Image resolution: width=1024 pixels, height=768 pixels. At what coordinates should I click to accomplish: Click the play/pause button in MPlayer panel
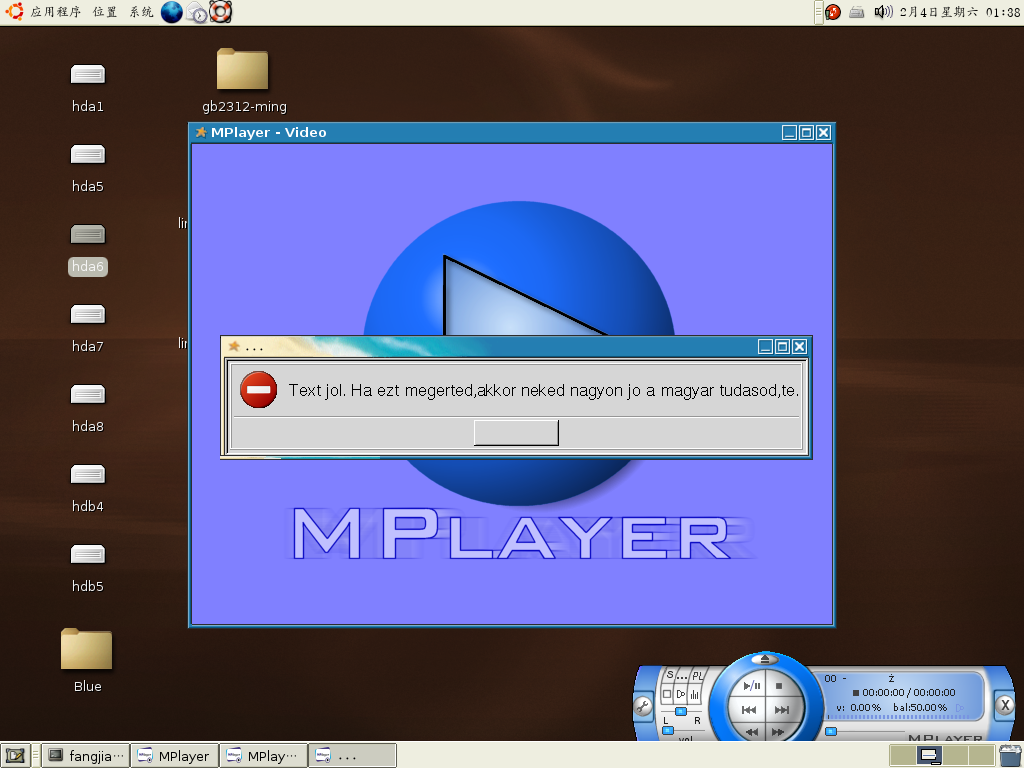tap(752, 686)
